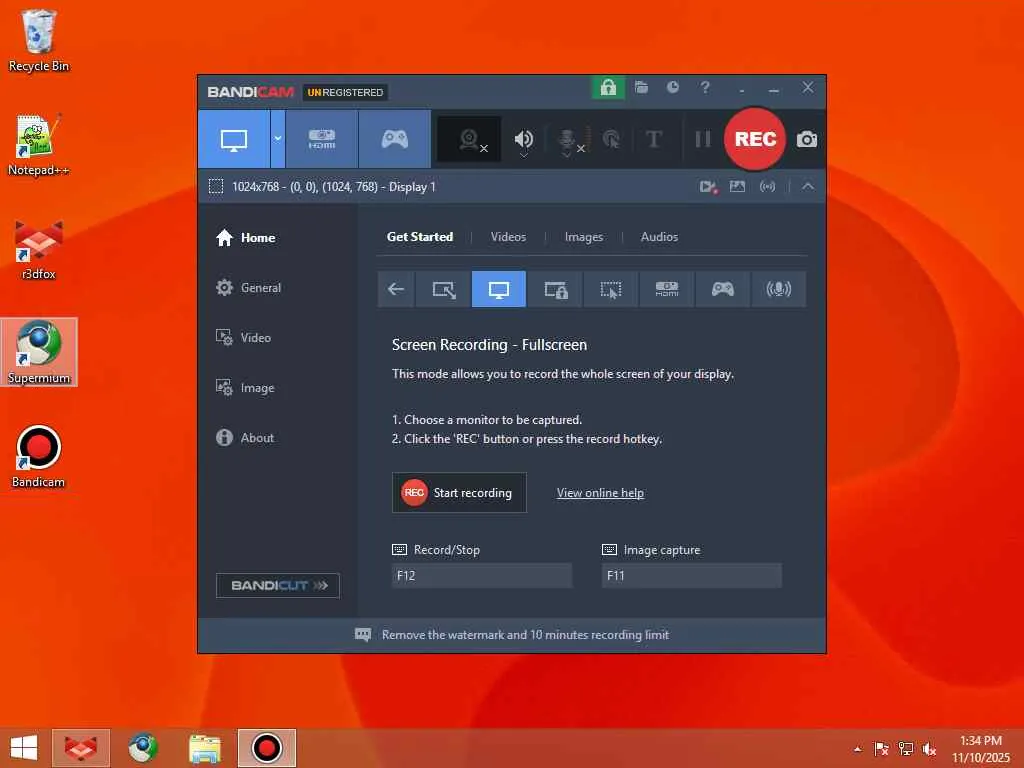Viewport: 1024px width, 768px height.
Task: Click the back arrow in mode row
Action: click(x=396, y=289)
